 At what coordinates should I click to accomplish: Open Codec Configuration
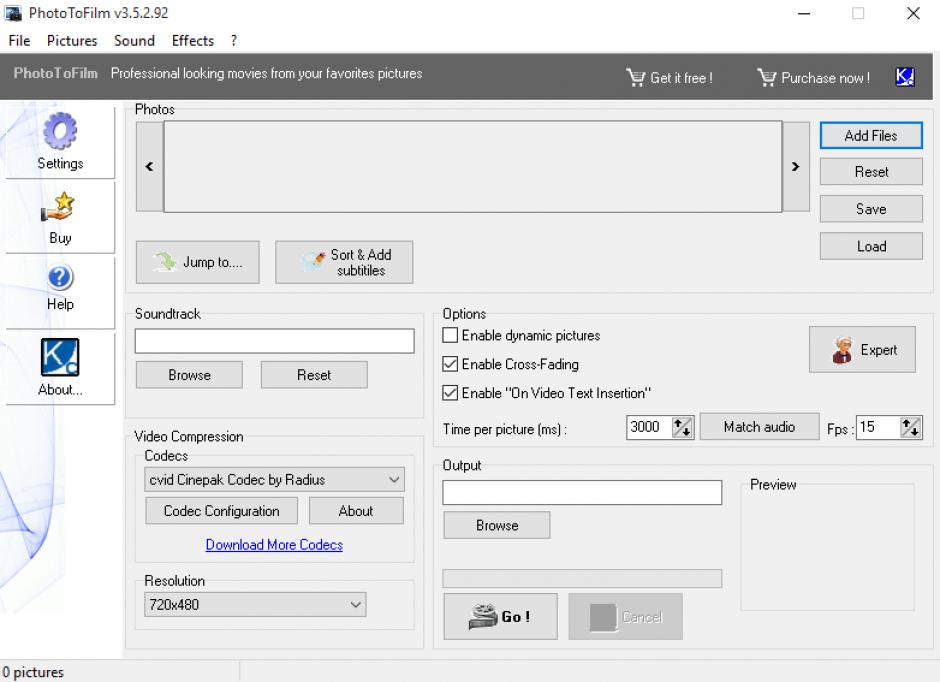(x=221, y=511)
